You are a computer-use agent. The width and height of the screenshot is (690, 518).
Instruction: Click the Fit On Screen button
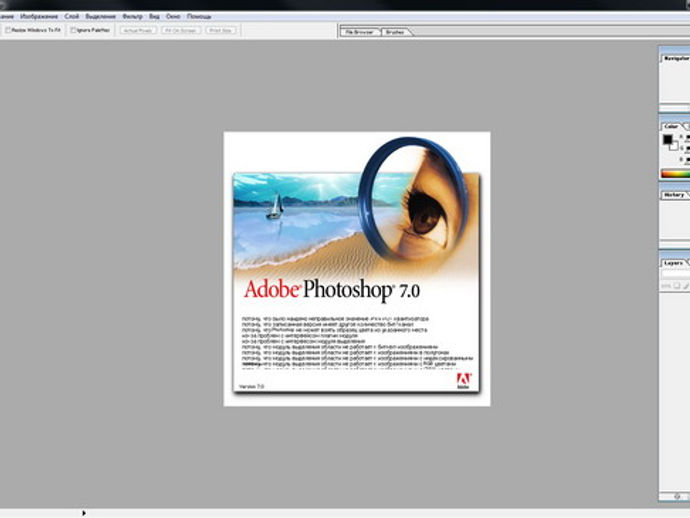(x=181, y=30)
